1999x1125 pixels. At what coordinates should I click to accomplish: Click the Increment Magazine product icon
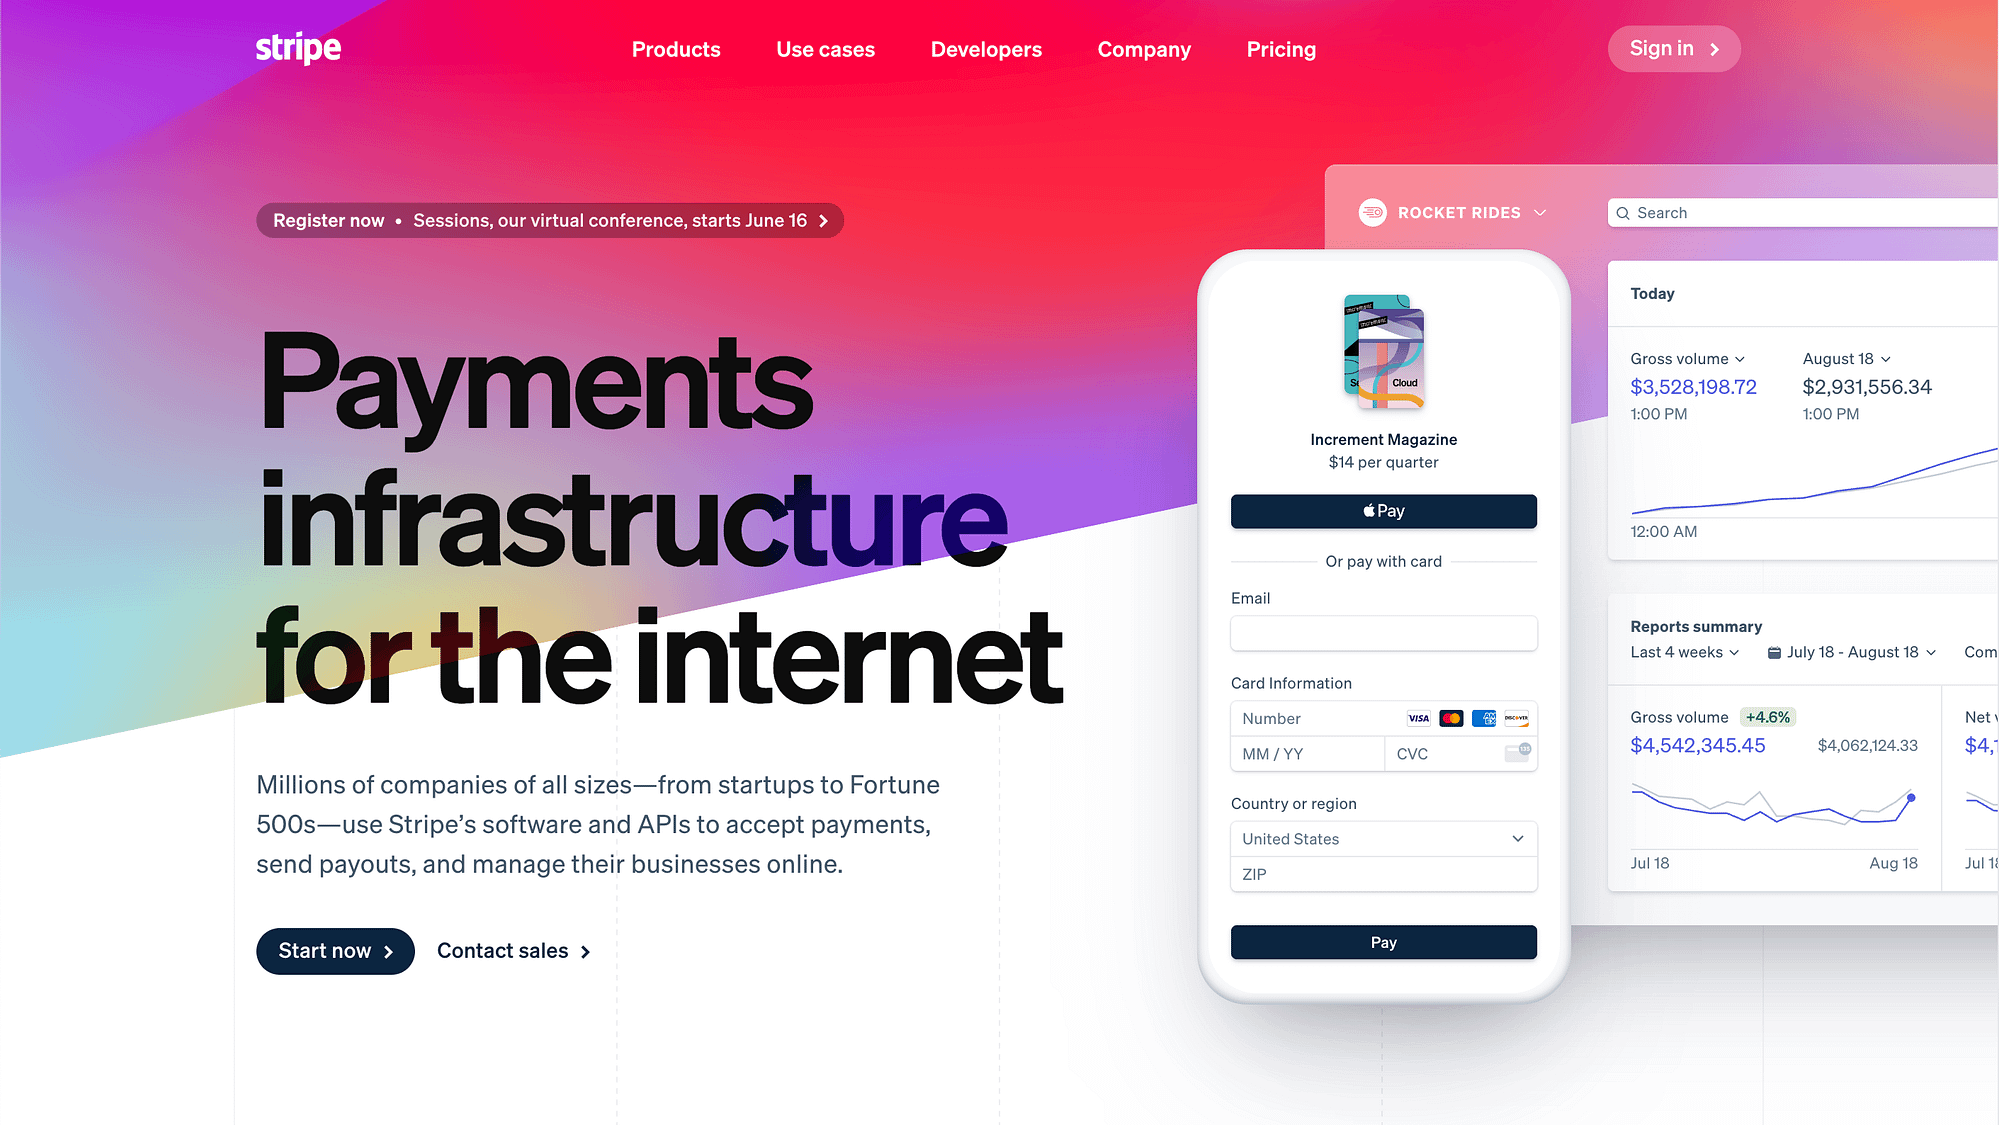click(x=1384, y=353)
